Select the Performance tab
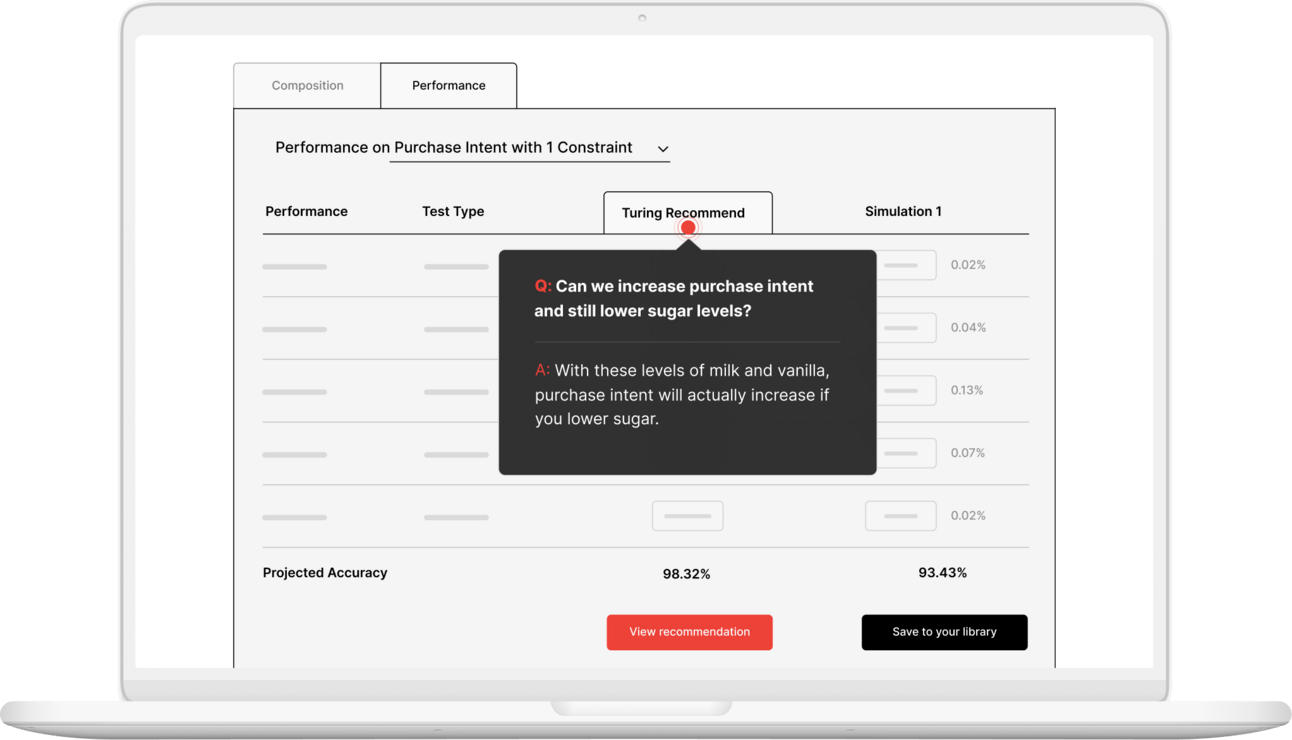 click(449, 86)
